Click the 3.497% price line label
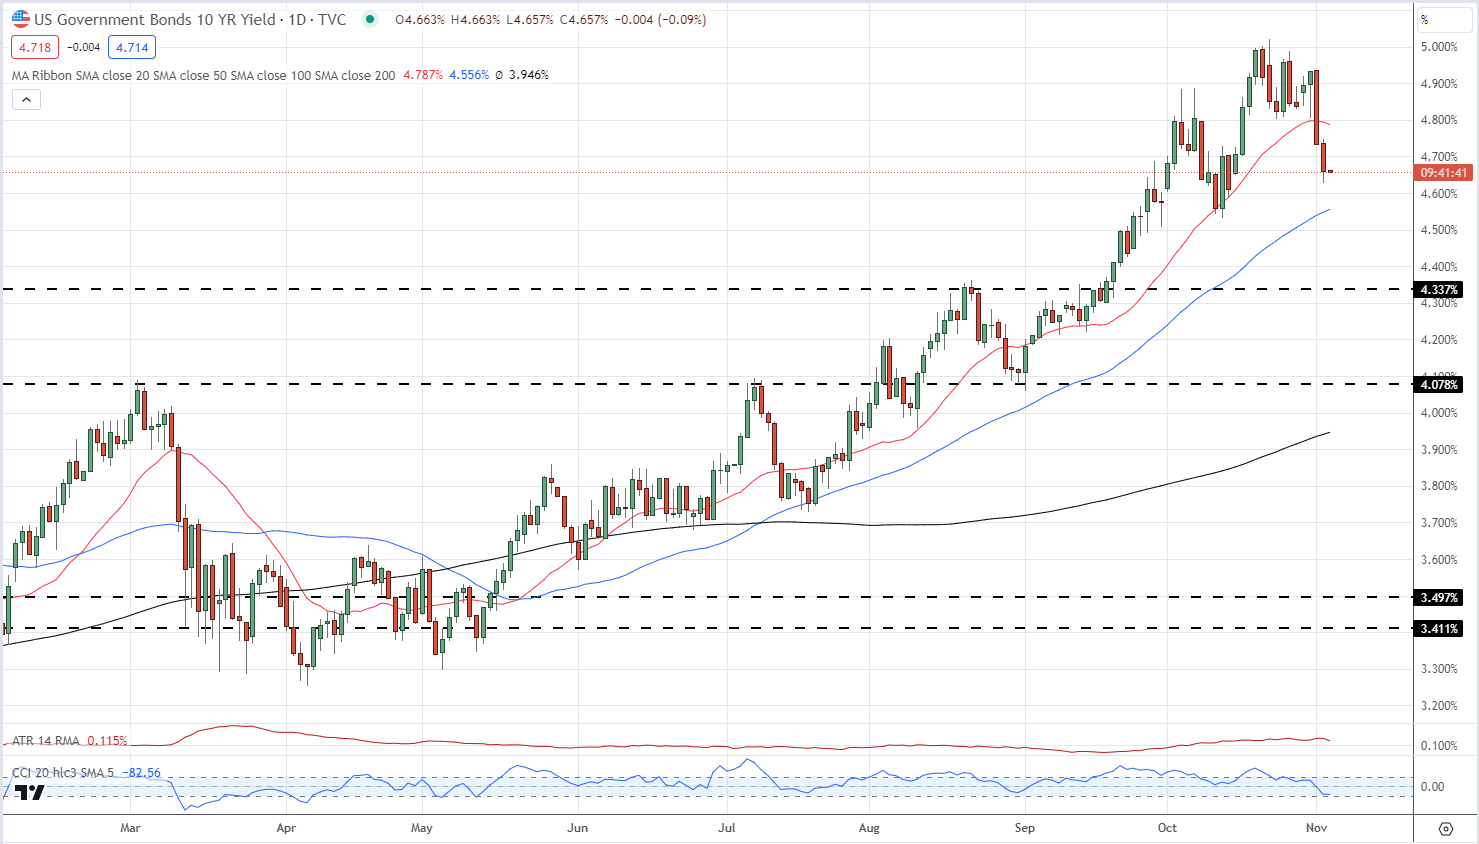Image resolution: width=1479 pixels, height=844 pixels. 1439,598
